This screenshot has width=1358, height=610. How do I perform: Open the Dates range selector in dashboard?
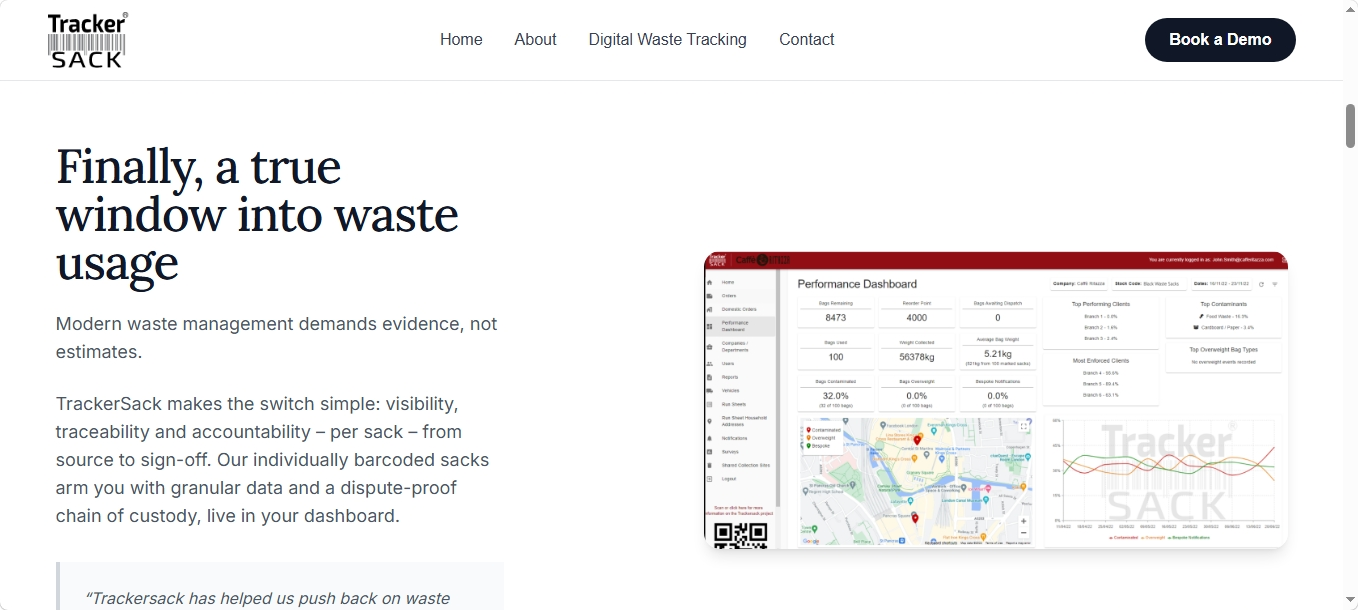(x=1221, y=284)
